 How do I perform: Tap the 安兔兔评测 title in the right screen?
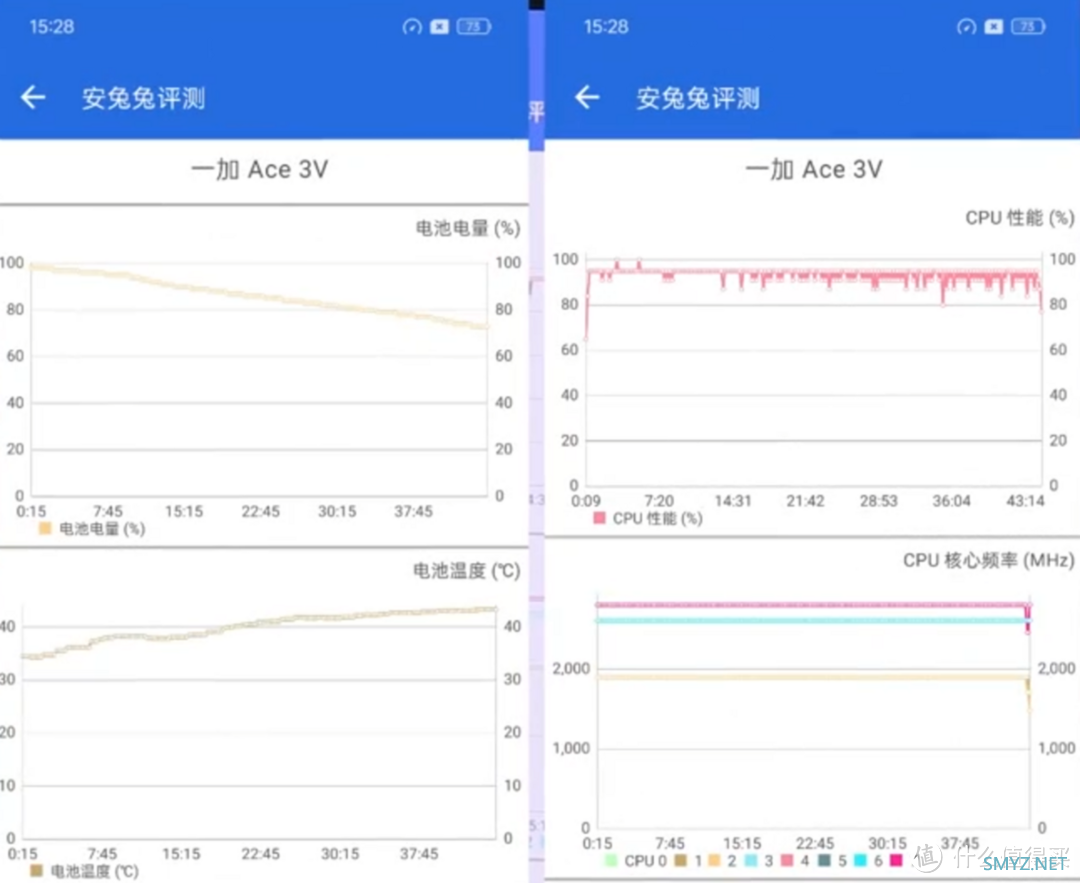tap(698, 98)
